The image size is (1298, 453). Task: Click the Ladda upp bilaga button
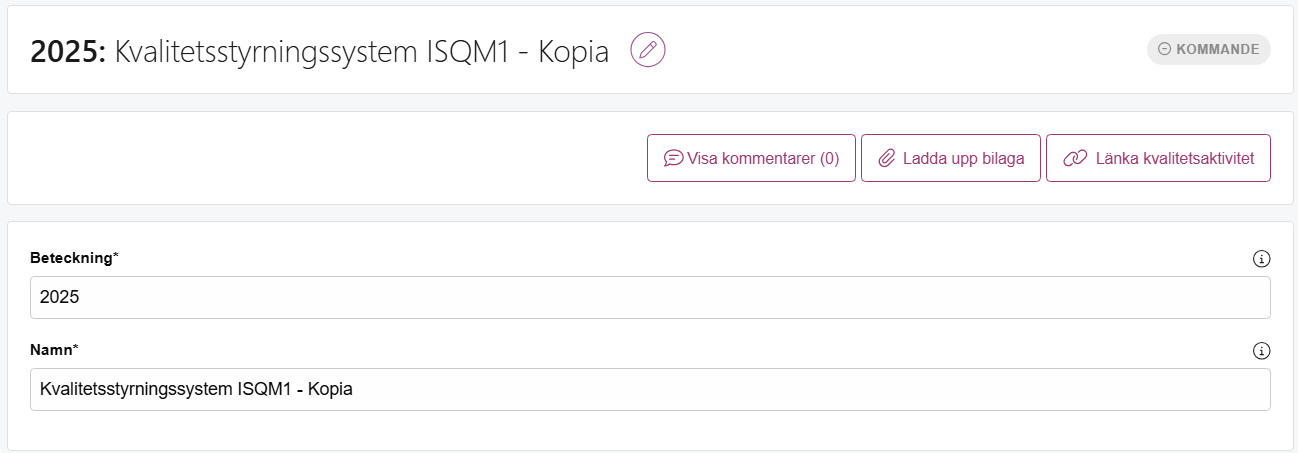[x=951, y=158]
